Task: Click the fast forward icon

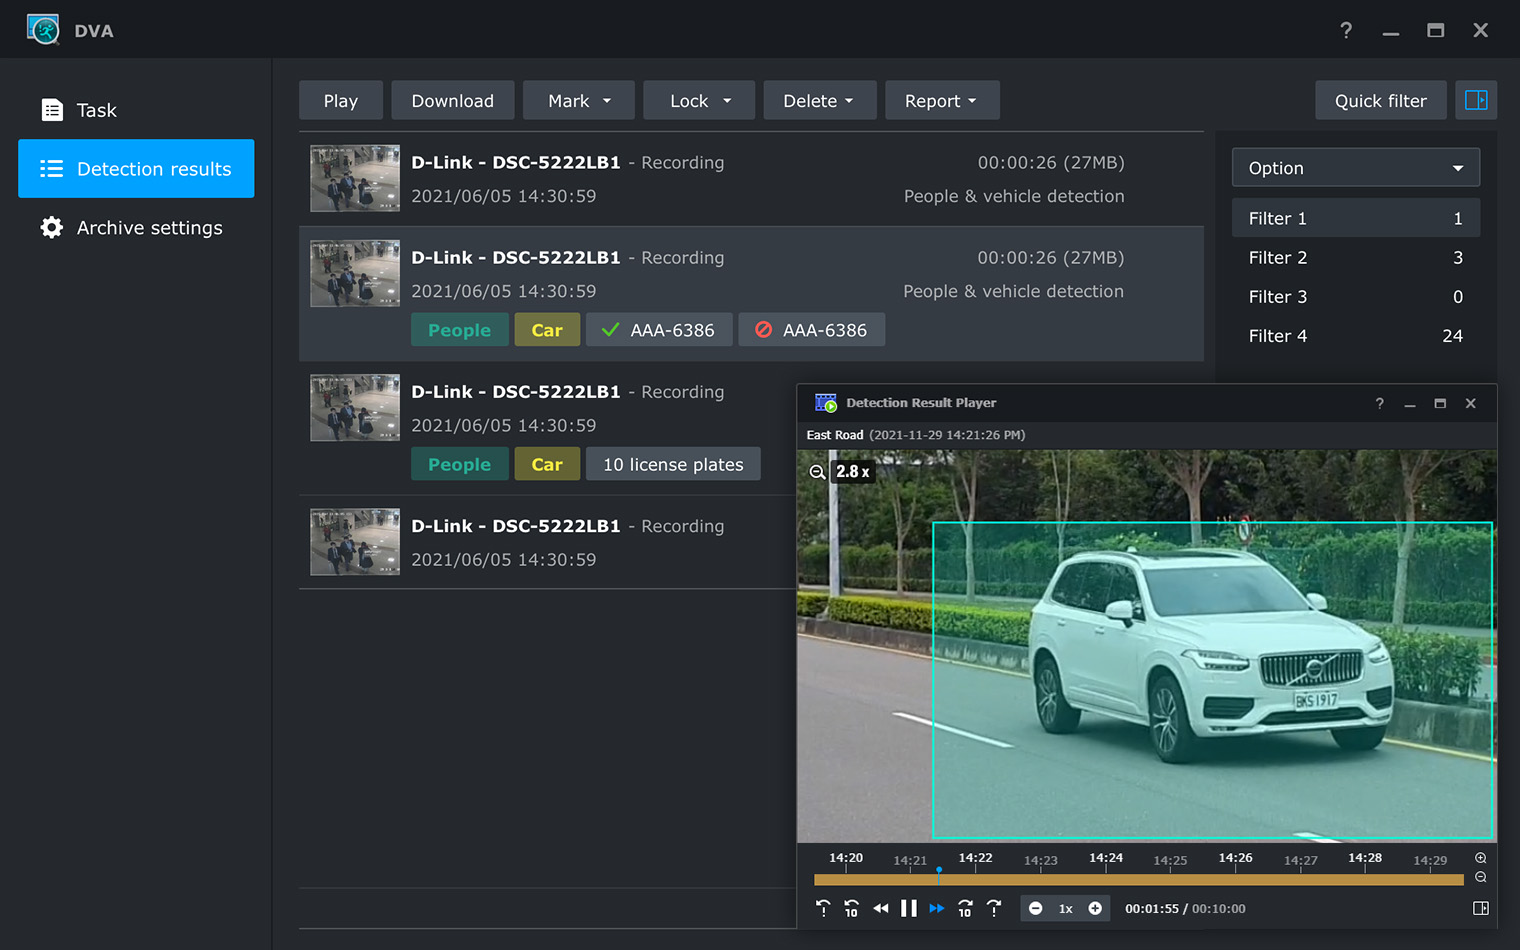Action: (x=936, y=908)
